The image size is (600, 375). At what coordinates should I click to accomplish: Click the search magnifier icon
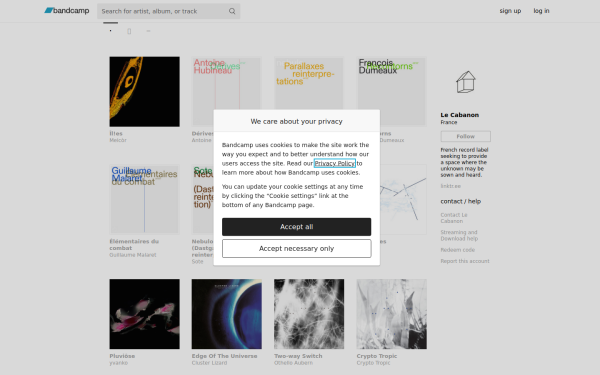coord(232,11)
